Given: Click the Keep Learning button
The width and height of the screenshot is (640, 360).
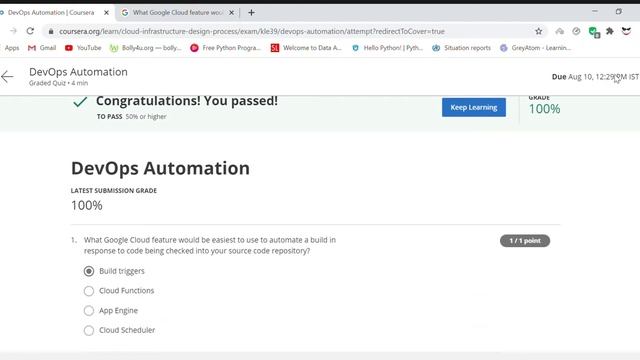Looking at the screenshot, I should [x=473, y=107].
